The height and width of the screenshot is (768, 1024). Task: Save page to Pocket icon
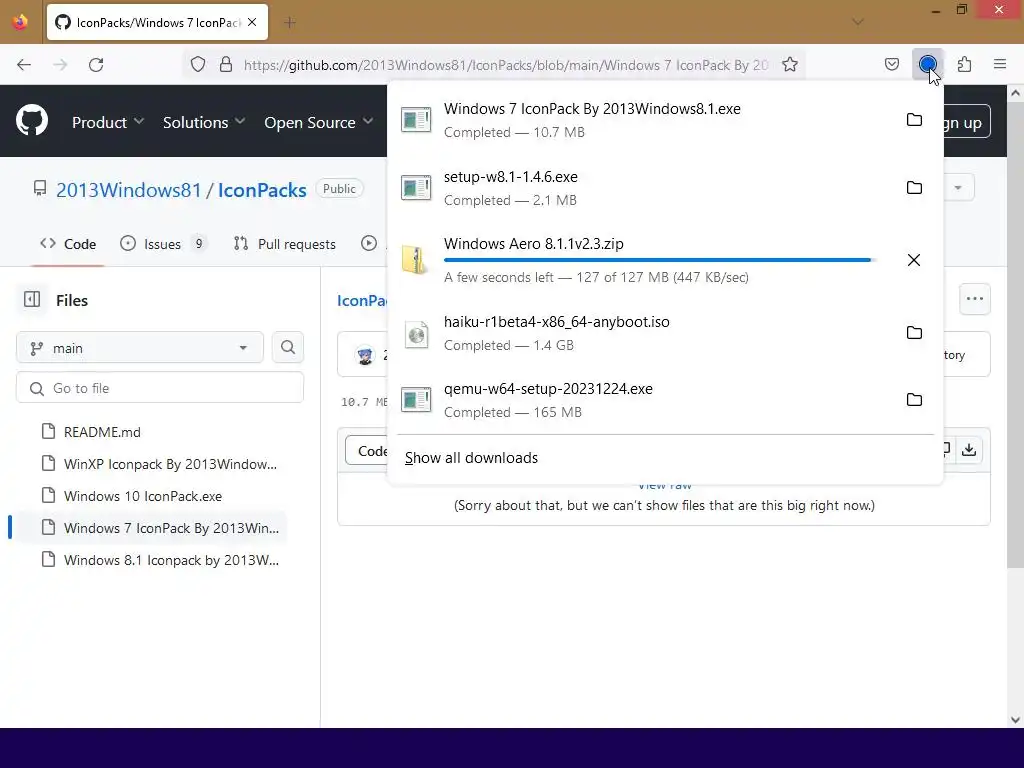(x=891, y=64)
